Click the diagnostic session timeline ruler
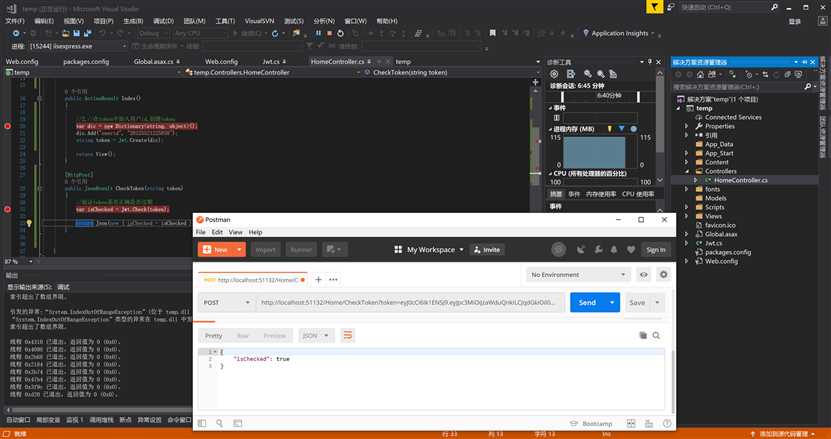The image size is (831, 439). [600, 96]
